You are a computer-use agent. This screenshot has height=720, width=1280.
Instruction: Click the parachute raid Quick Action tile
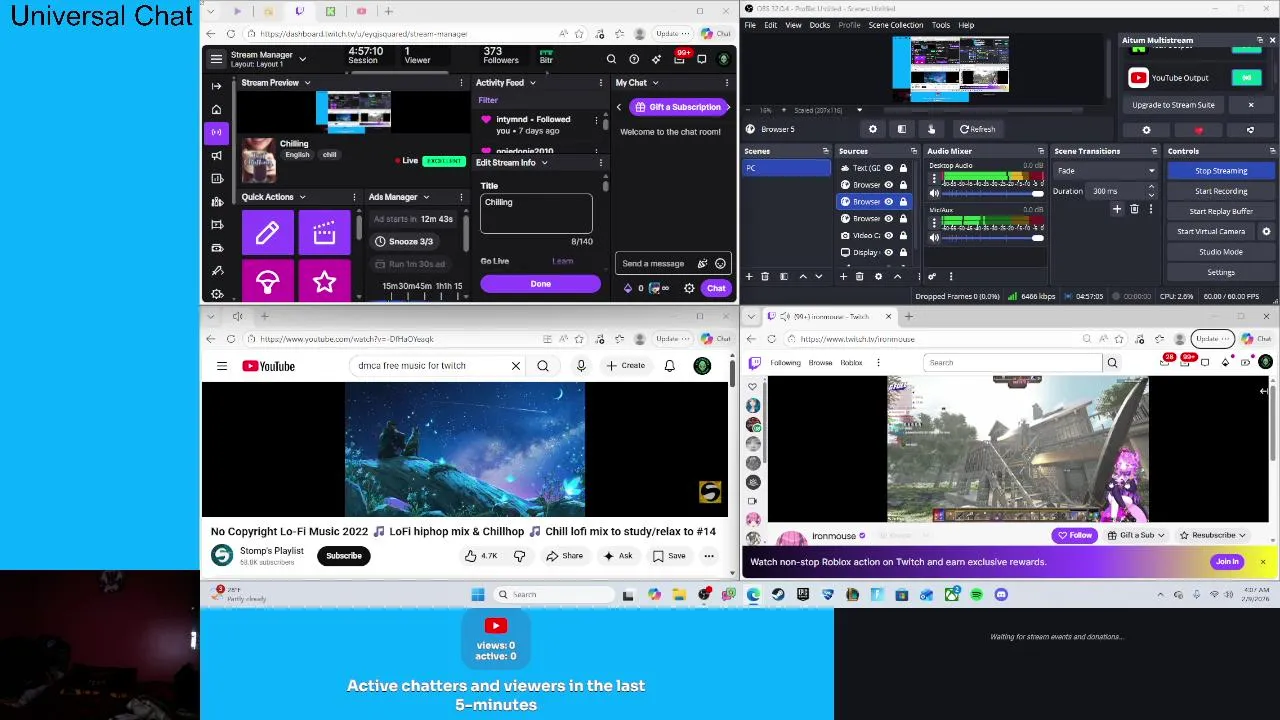click(x=267, y=281)
